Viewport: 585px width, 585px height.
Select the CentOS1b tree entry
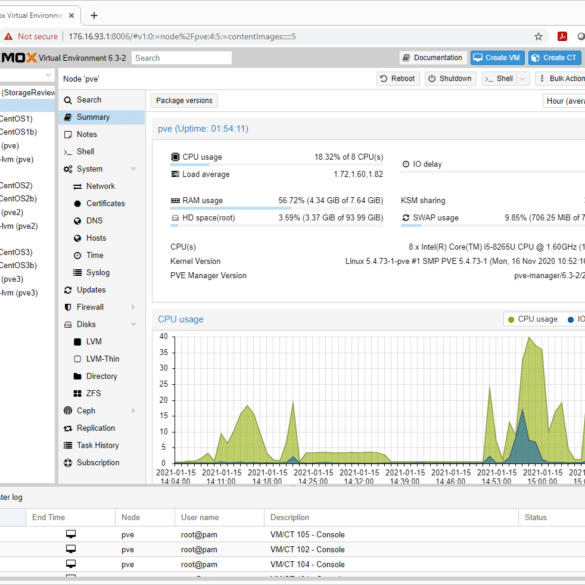pos(18,132)
